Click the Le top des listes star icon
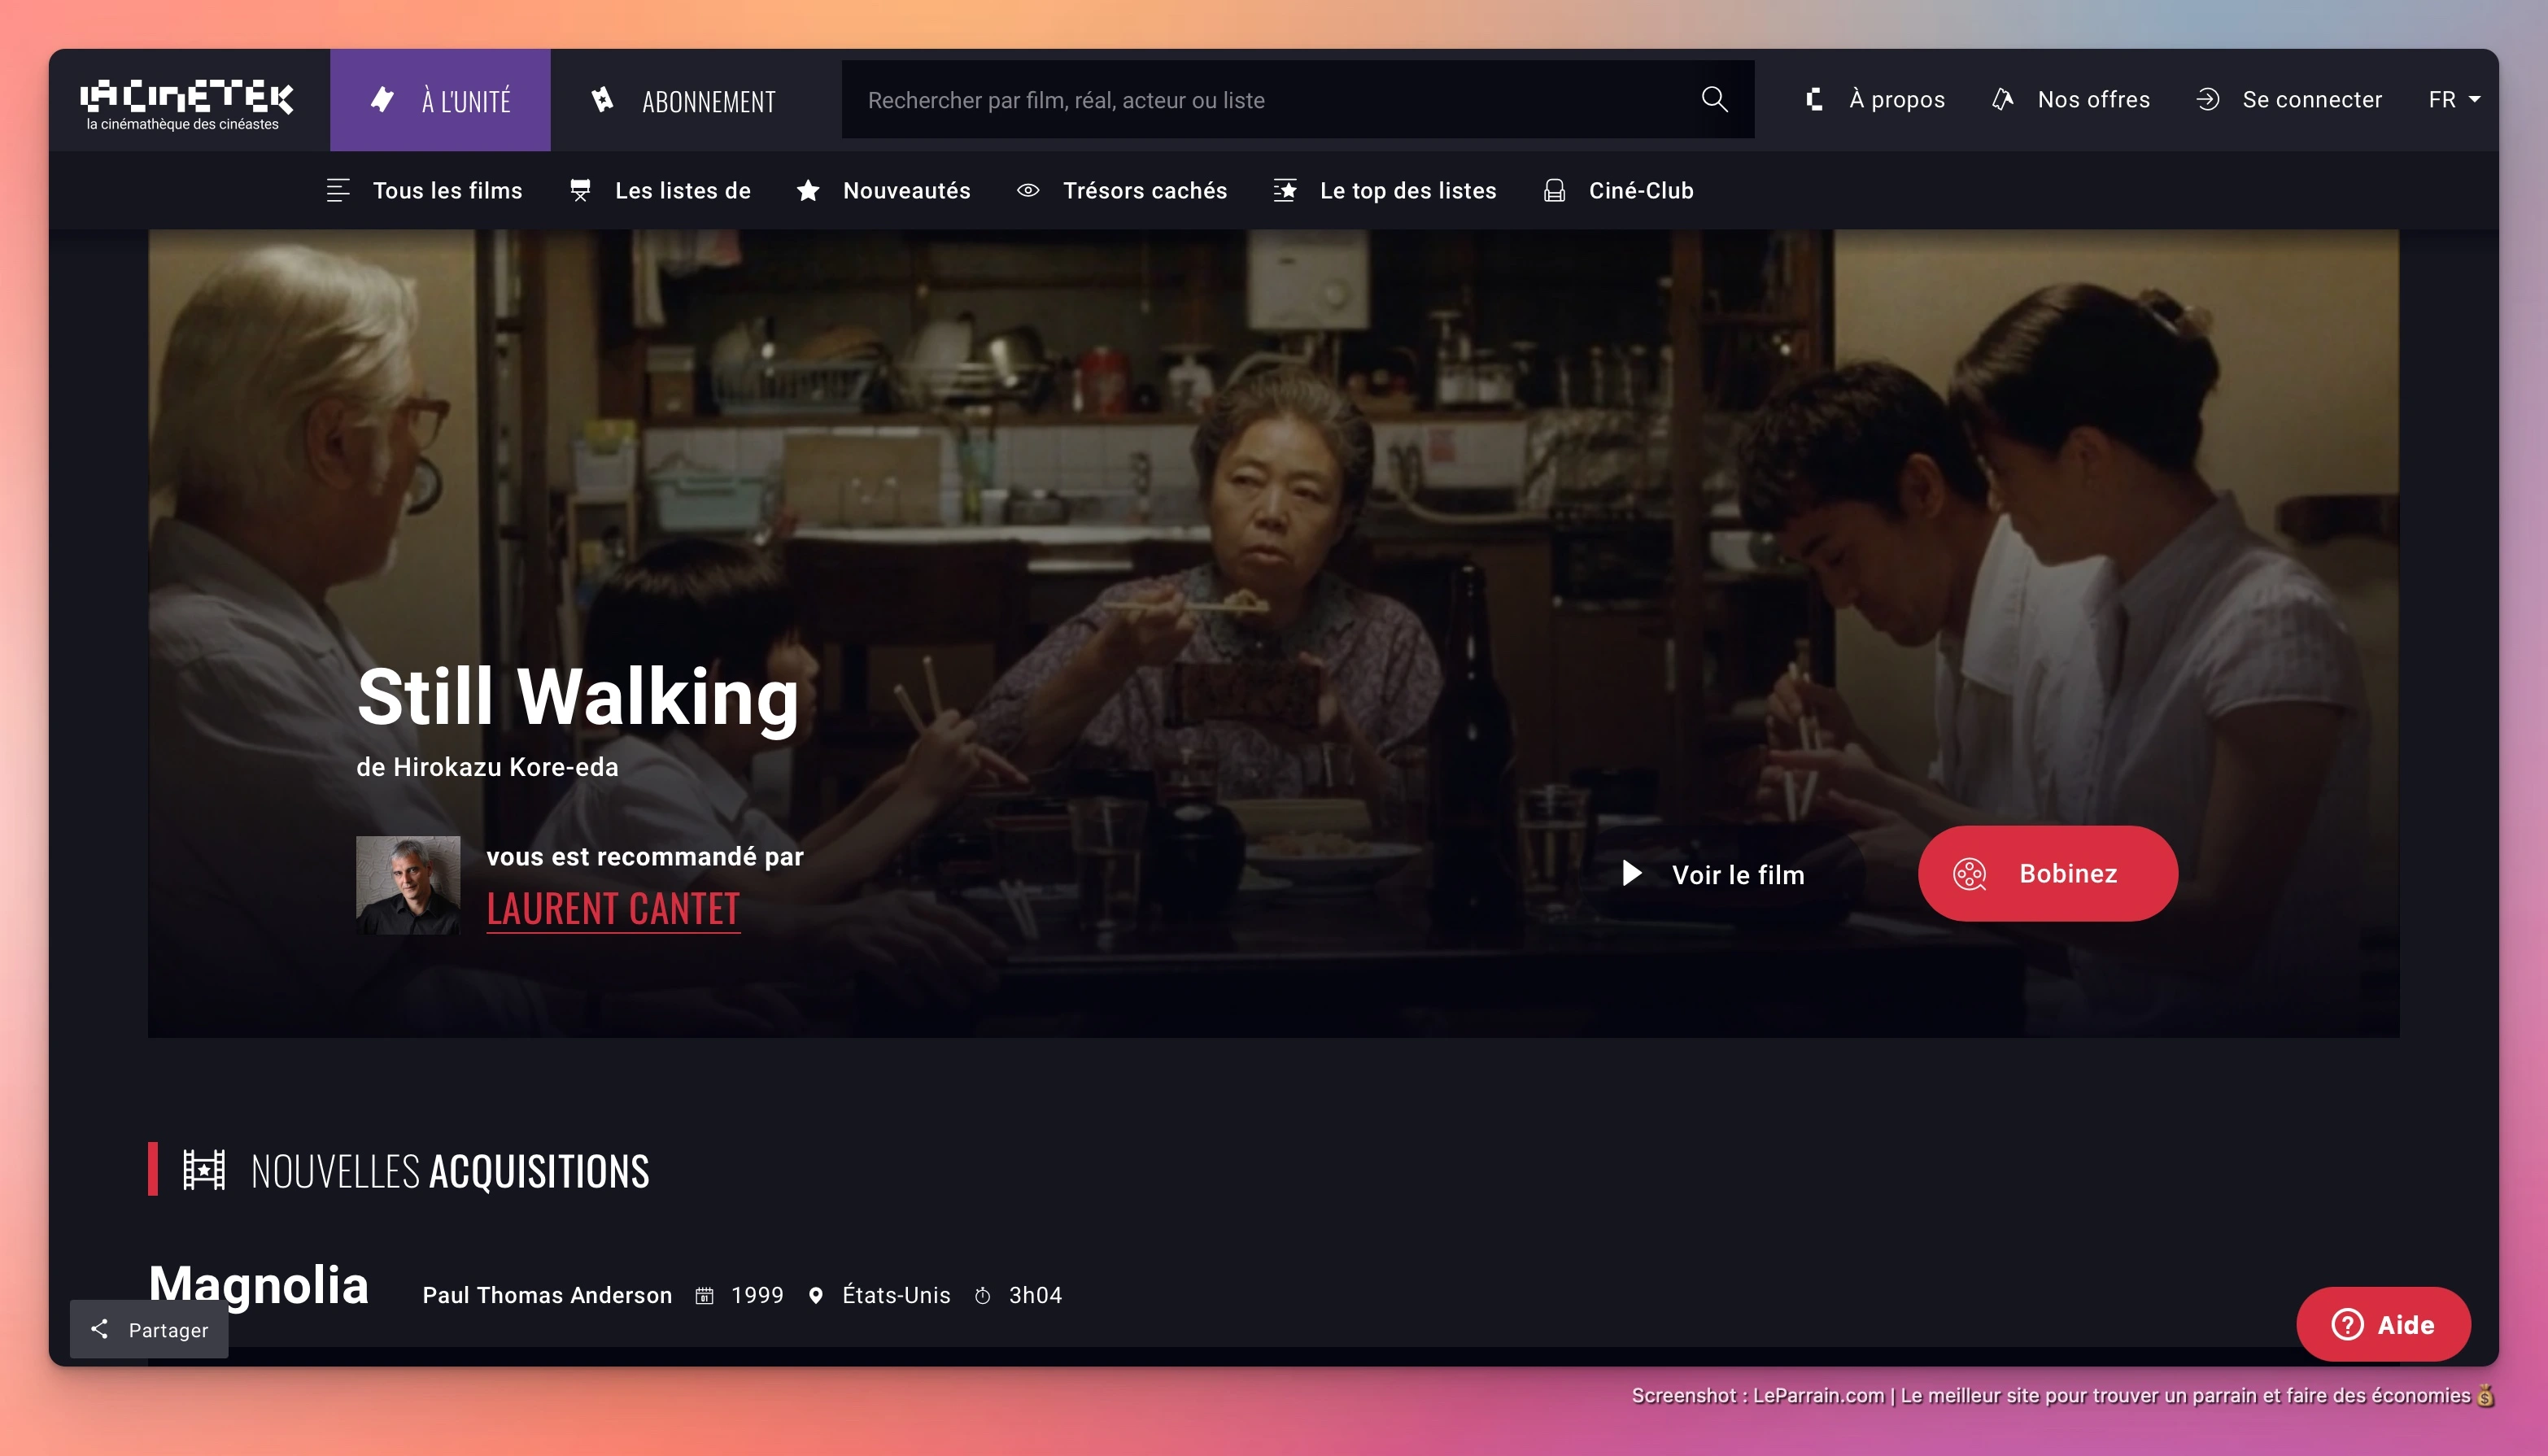 pos(1285,190)
